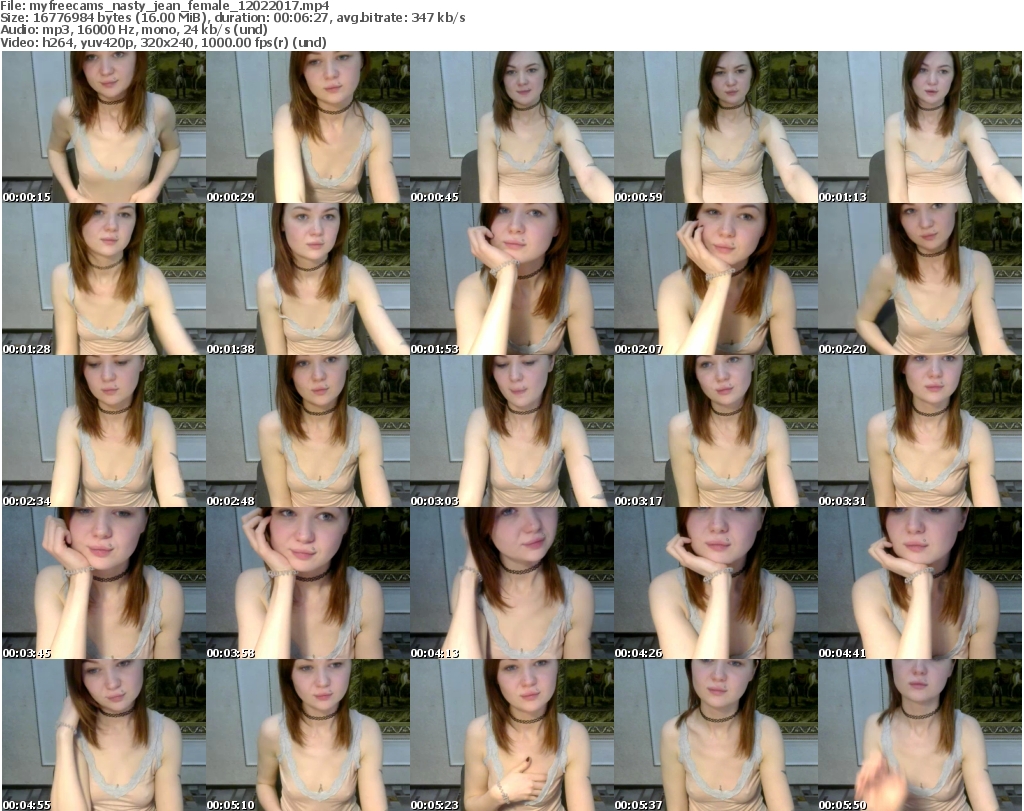
Task: Select the thumbnail marked 00:04:55
Action: 104,735
